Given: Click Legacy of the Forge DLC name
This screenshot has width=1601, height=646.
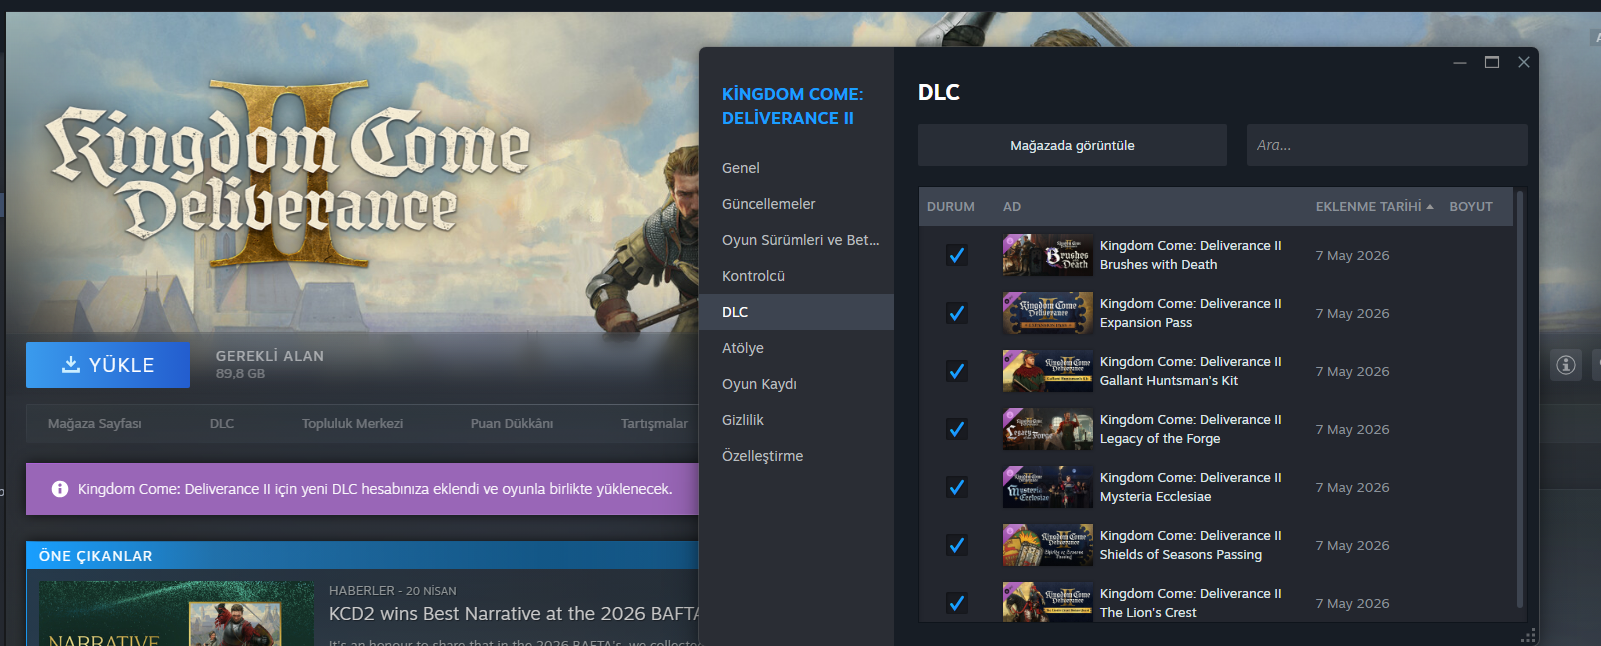Looking at the screenshot, I should pos(1190,429).
